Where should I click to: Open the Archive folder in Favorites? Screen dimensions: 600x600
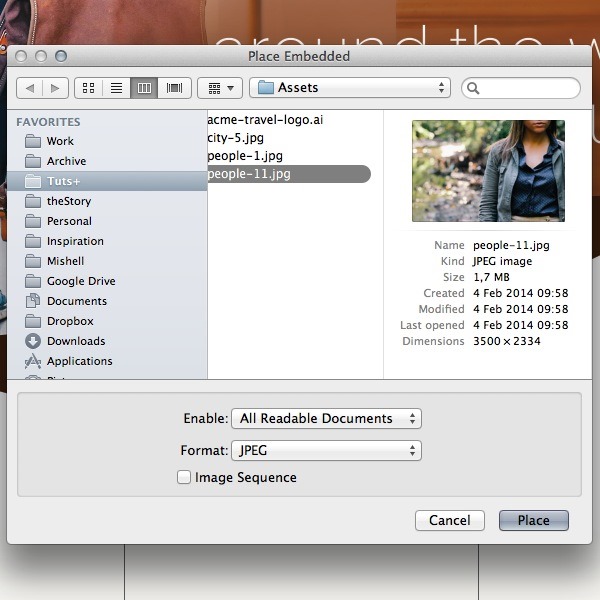point(107,161)
